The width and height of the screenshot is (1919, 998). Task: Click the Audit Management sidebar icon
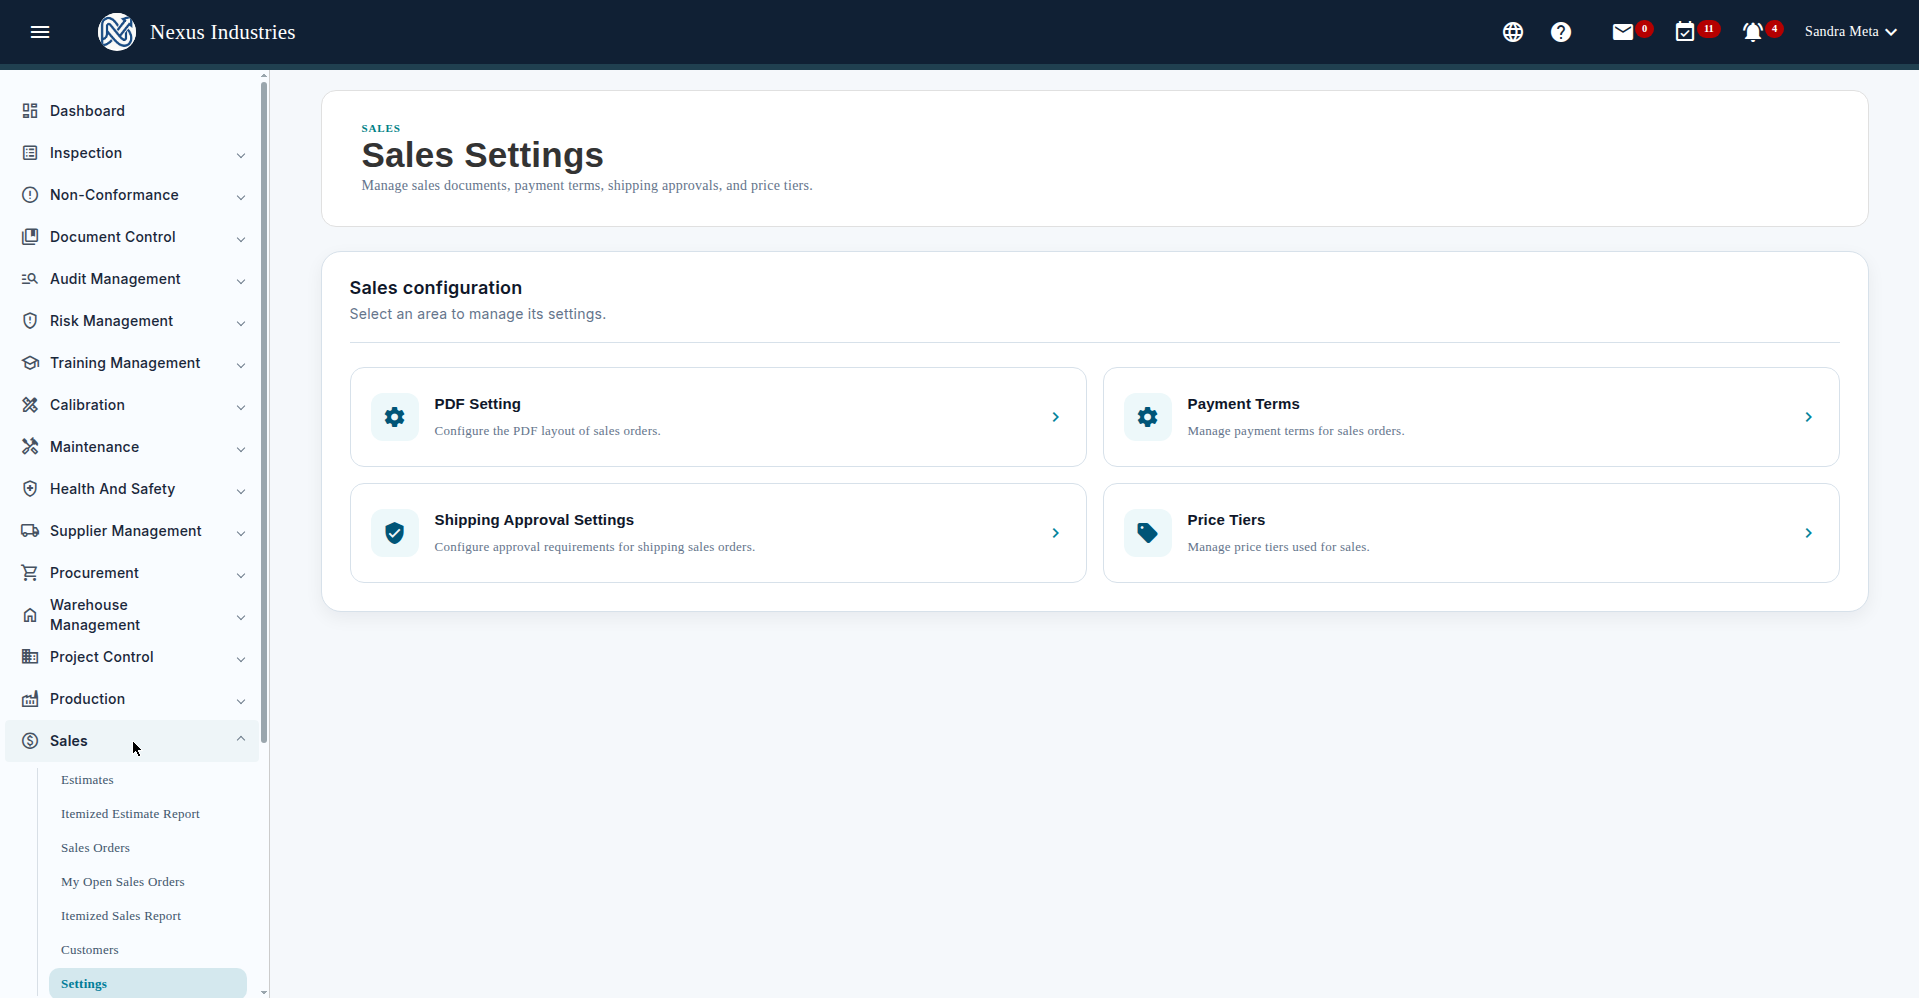tap(30, 279)
